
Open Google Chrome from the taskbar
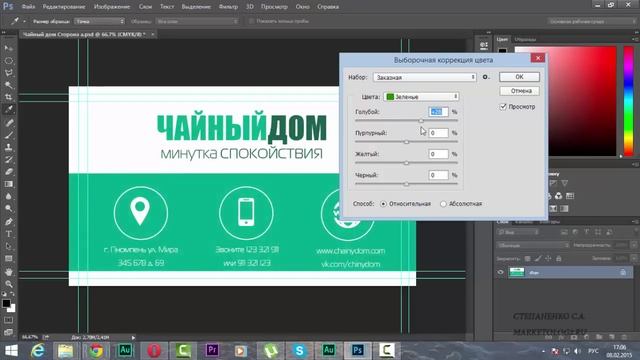point(96,350)
